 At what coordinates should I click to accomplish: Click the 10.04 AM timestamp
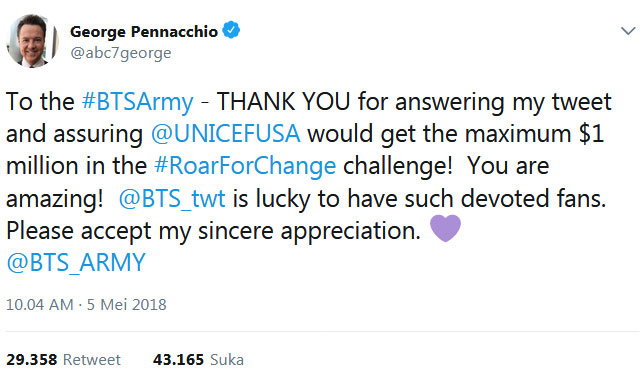(x=40, y=305)
